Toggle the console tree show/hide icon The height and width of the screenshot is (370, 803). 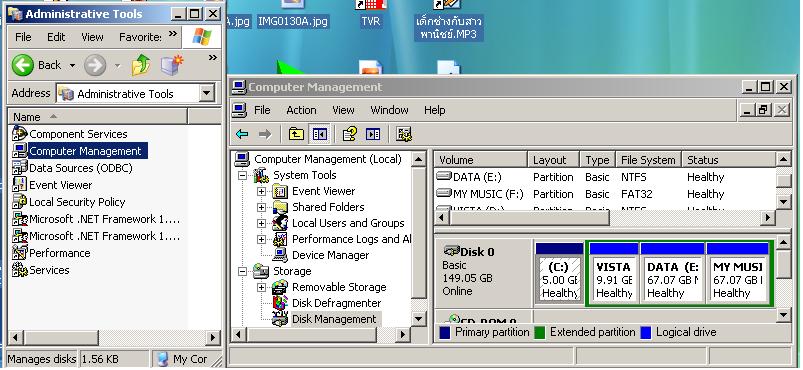(x=320, y=134)
